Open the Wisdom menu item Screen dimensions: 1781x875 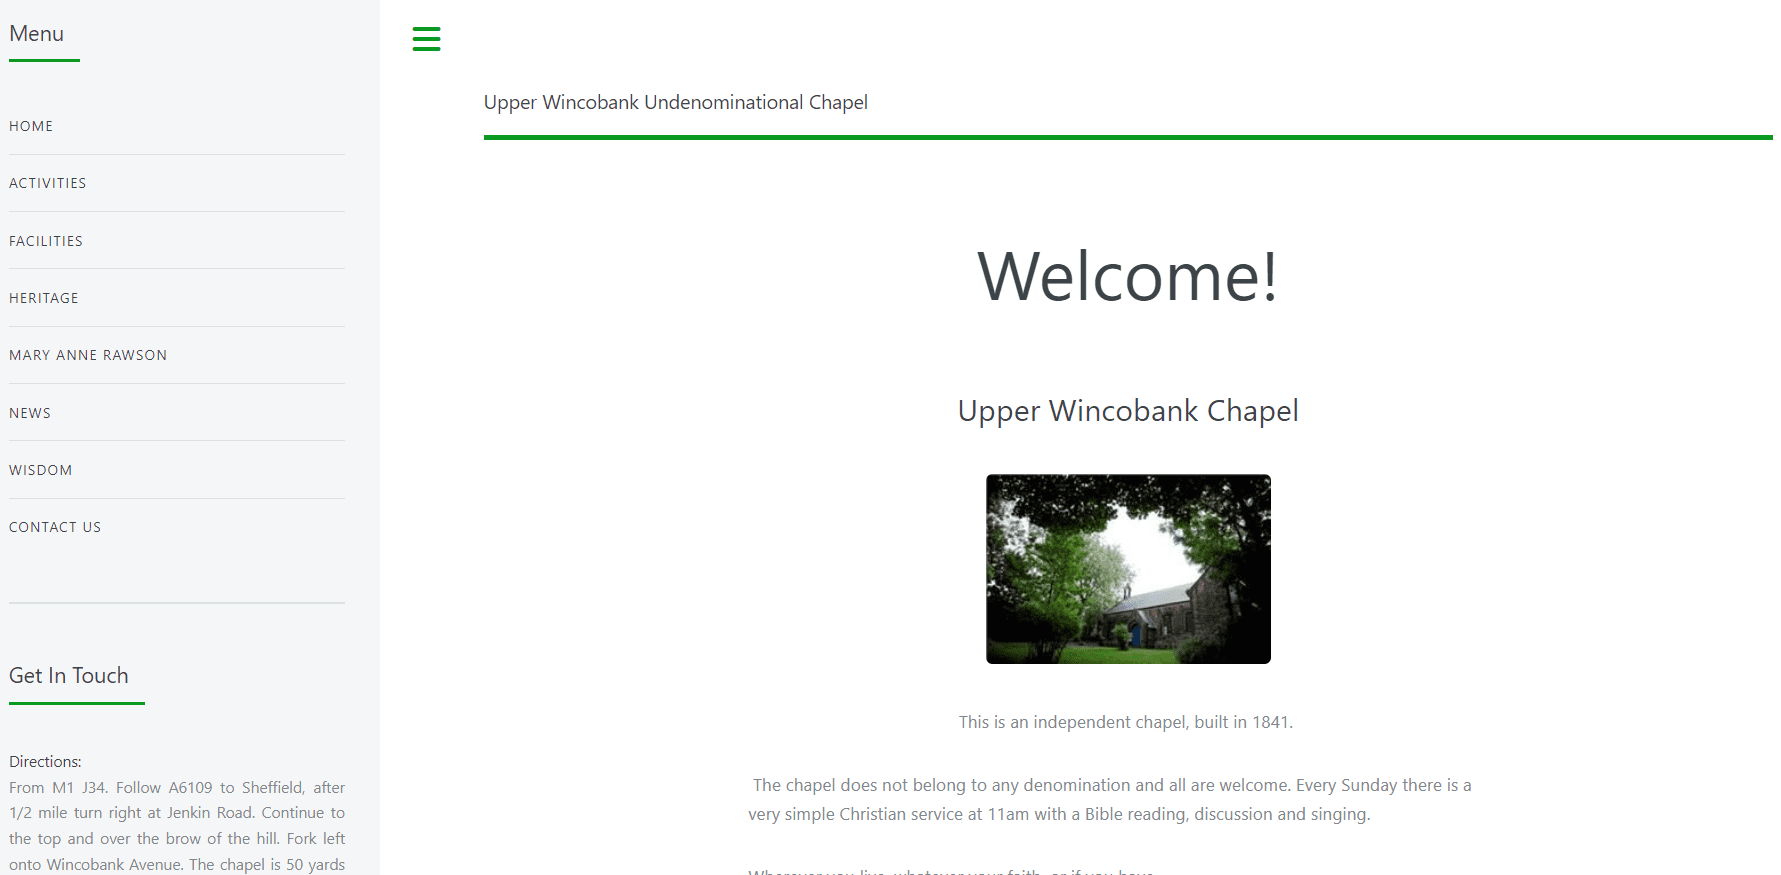(41, 470)
